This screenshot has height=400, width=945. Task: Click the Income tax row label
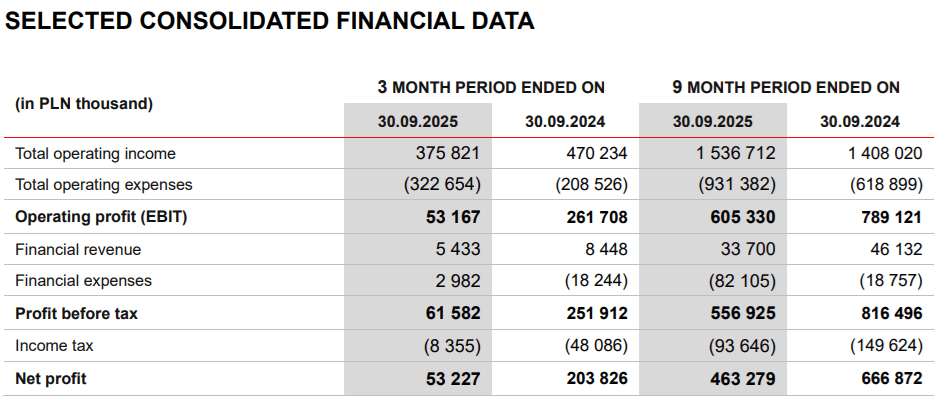click(x=56, y=345)
